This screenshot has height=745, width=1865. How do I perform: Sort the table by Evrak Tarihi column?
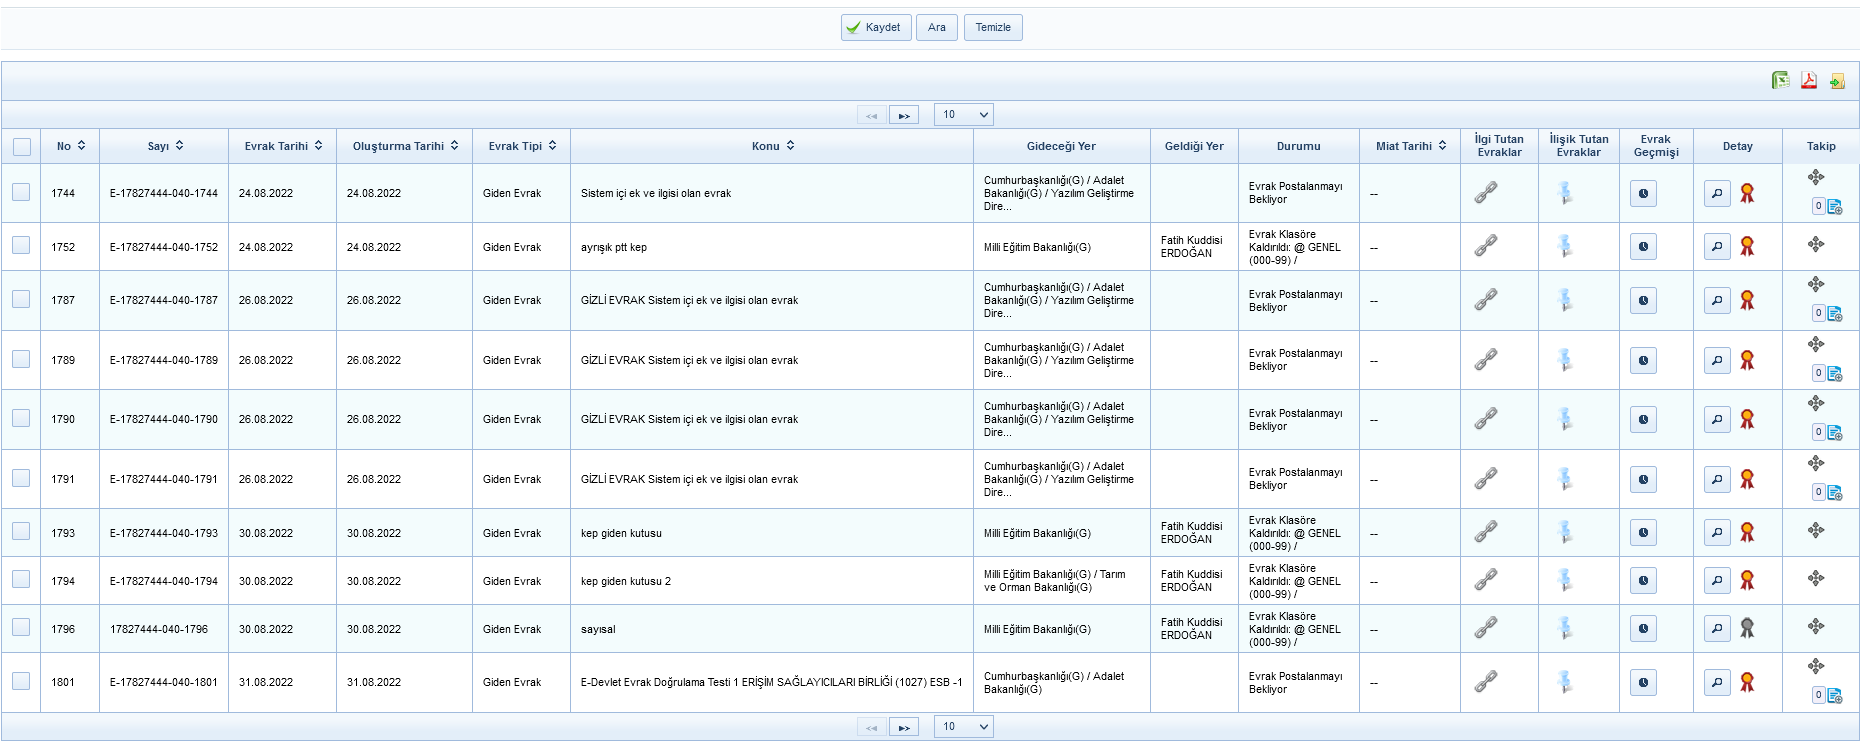(x=283, y=146)
